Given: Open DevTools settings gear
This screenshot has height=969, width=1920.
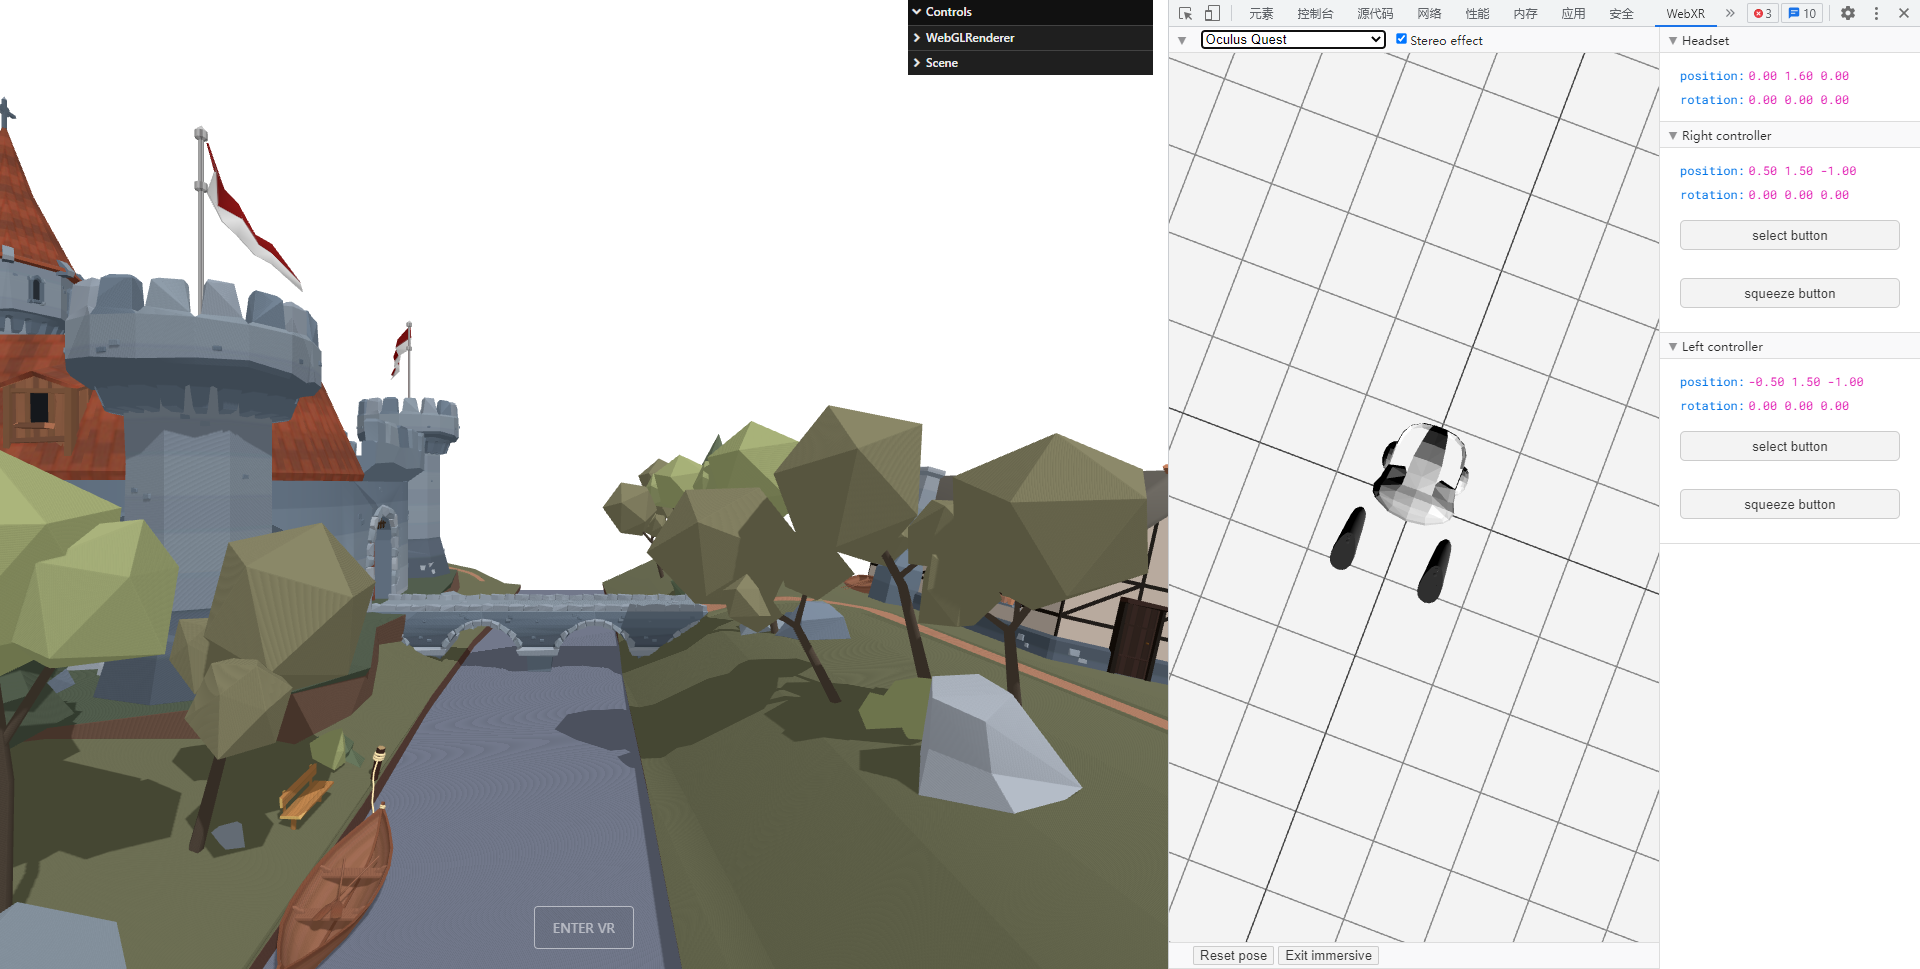Looking at the screenshot, I should click(x=1848, y=13).
